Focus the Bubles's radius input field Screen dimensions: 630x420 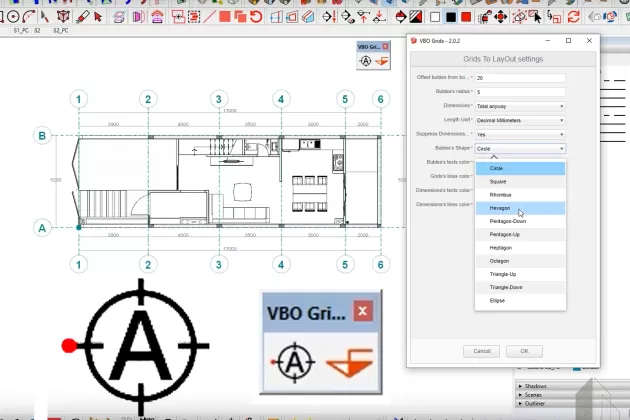tap(520, 92)
